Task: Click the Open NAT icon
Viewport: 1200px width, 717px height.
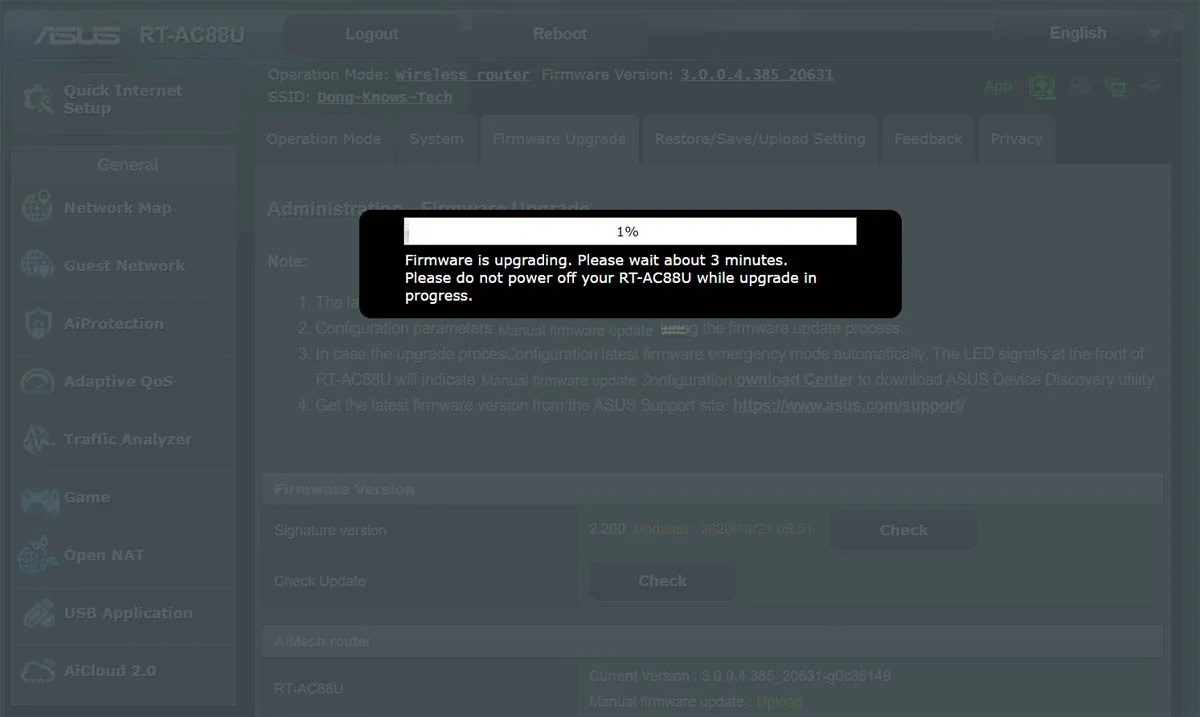Action: tap(37, 555)
